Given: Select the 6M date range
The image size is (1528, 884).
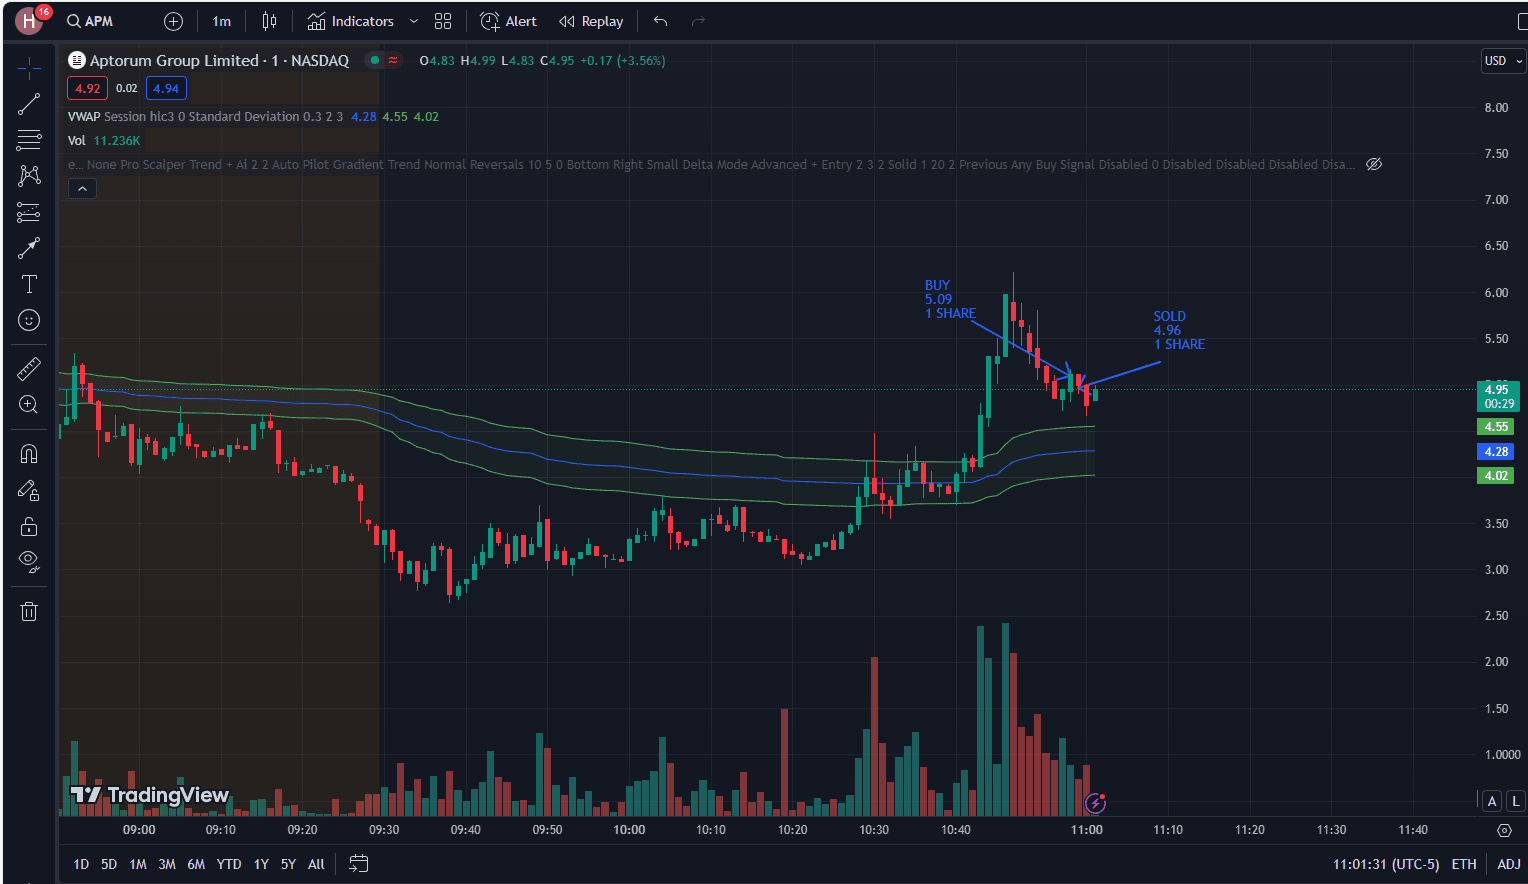Looking at the screenshot, I should pos(196,864).
